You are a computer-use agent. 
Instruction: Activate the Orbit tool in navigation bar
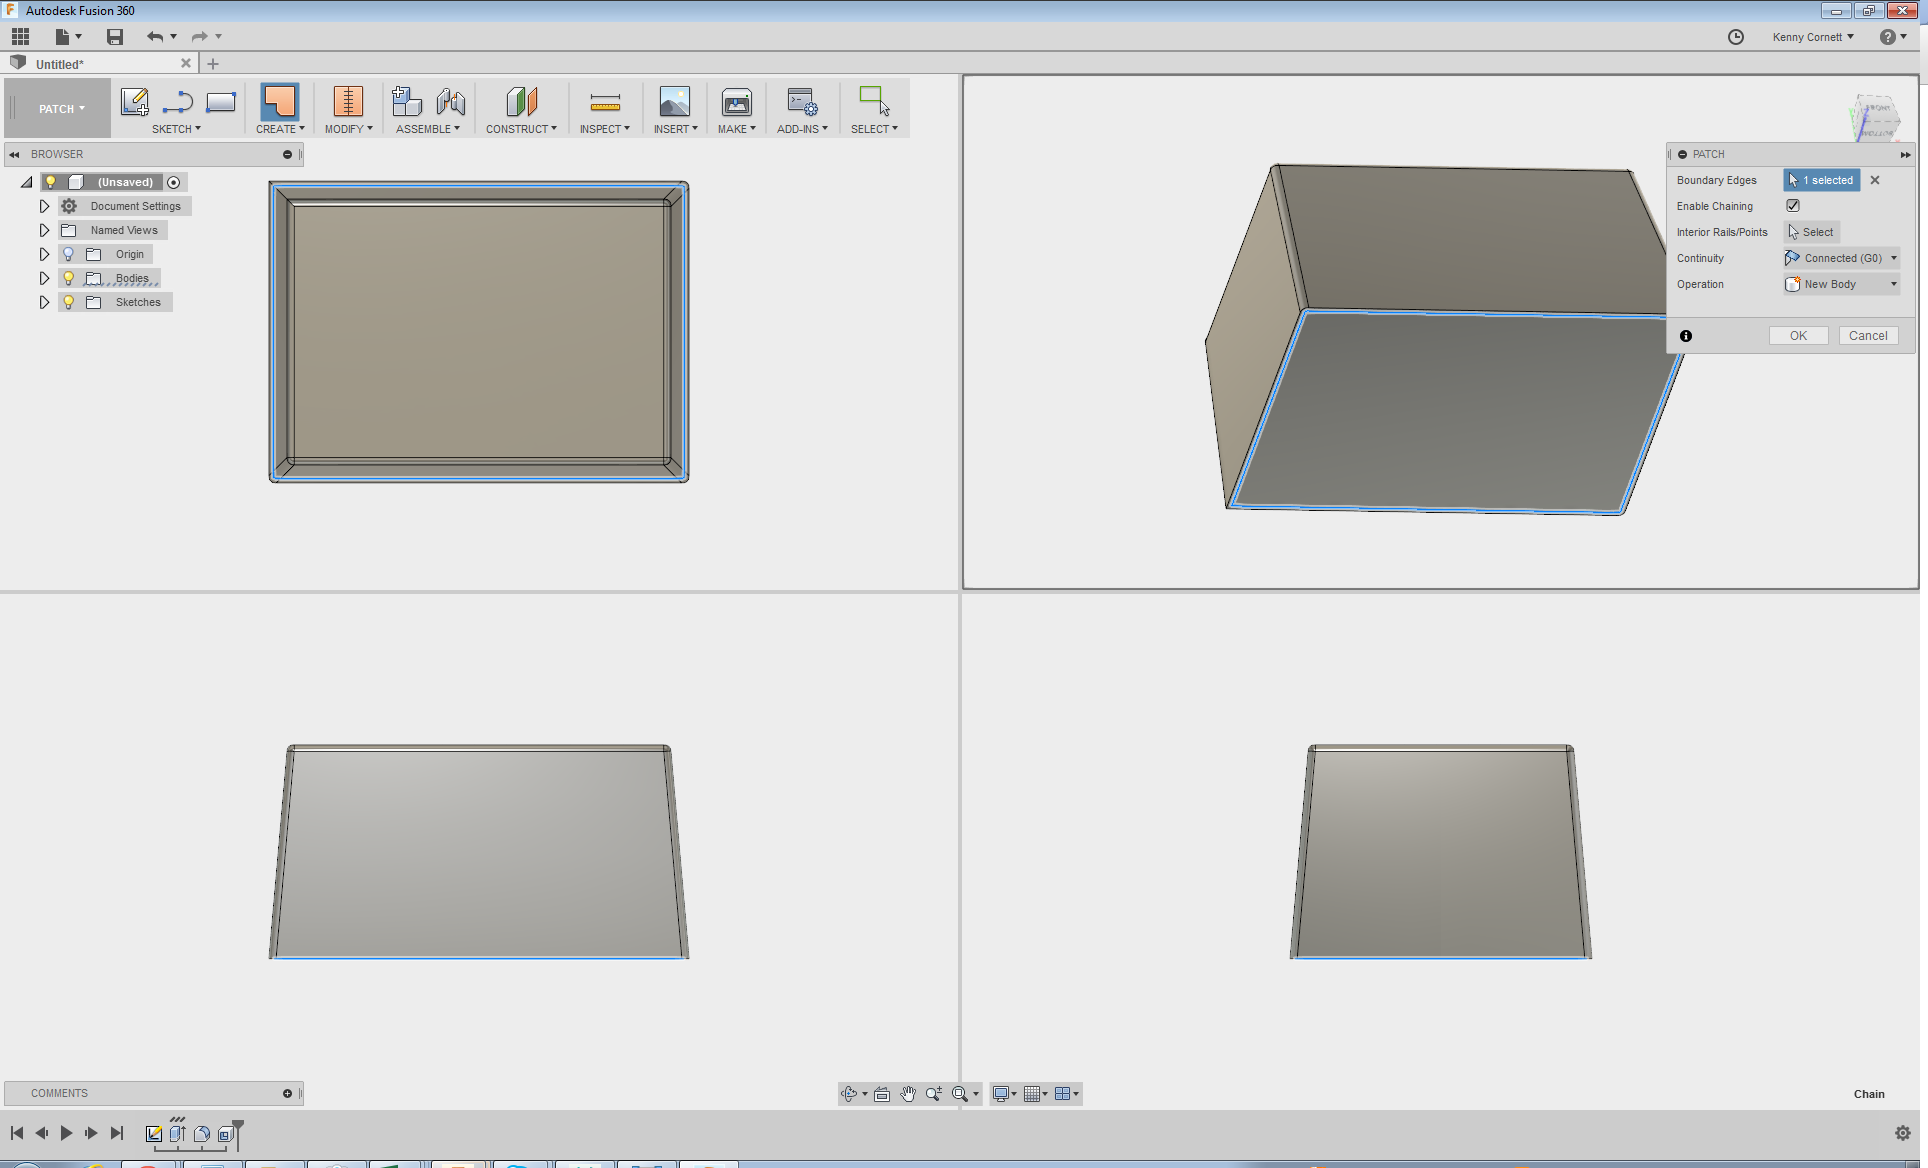pos(850,1093)
